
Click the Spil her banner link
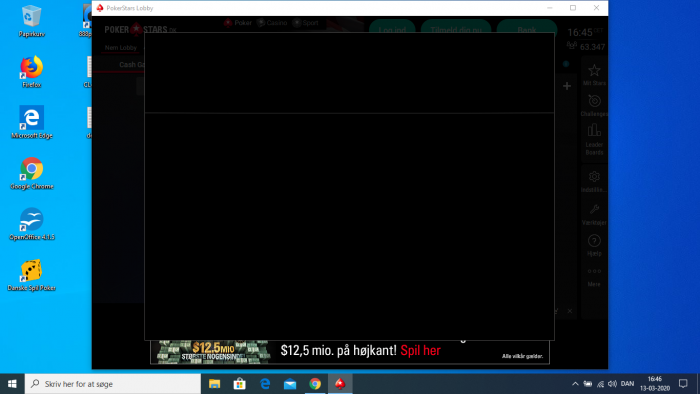[x=421, y=351]
